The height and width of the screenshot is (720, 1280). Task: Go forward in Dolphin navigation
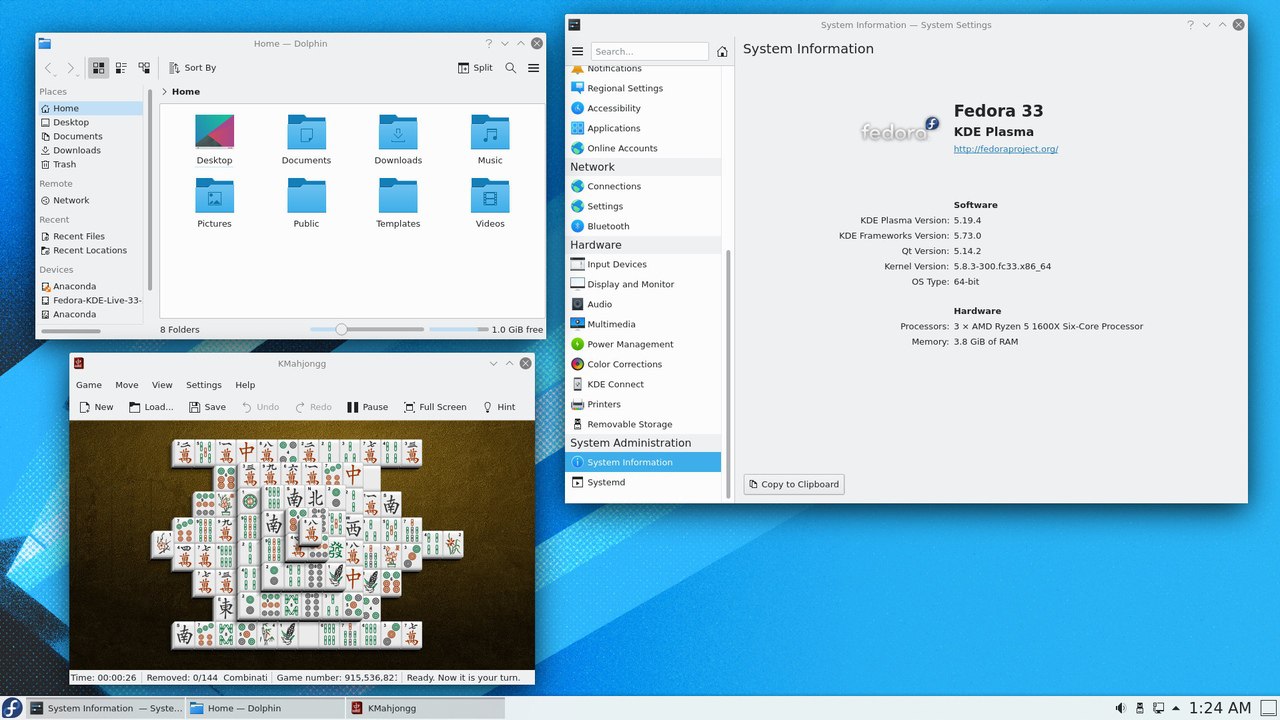pos(71,68)
